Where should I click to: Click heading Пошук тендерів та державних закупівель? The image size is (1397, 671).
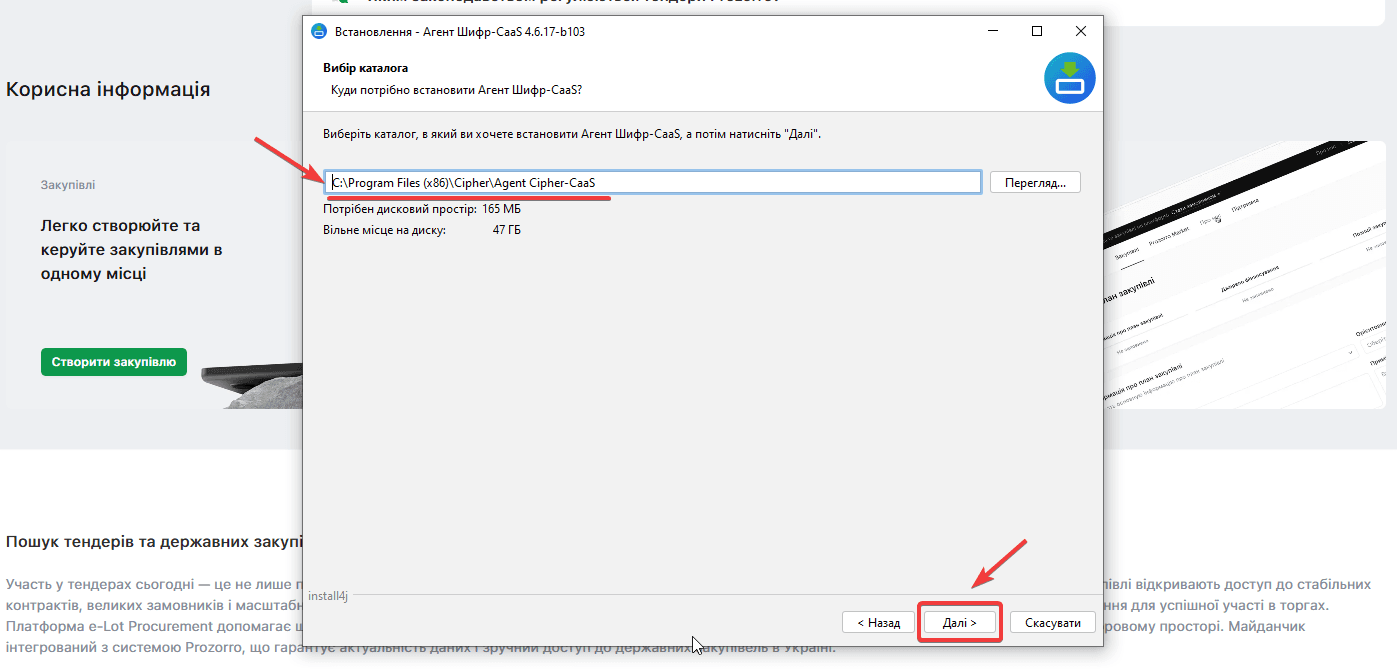coord(153,541)
